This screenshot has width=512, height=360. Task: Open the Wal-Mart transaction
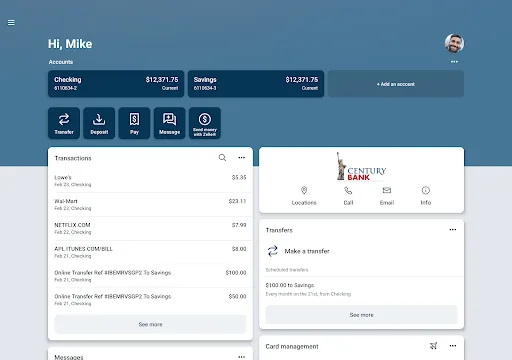point(150,204)
